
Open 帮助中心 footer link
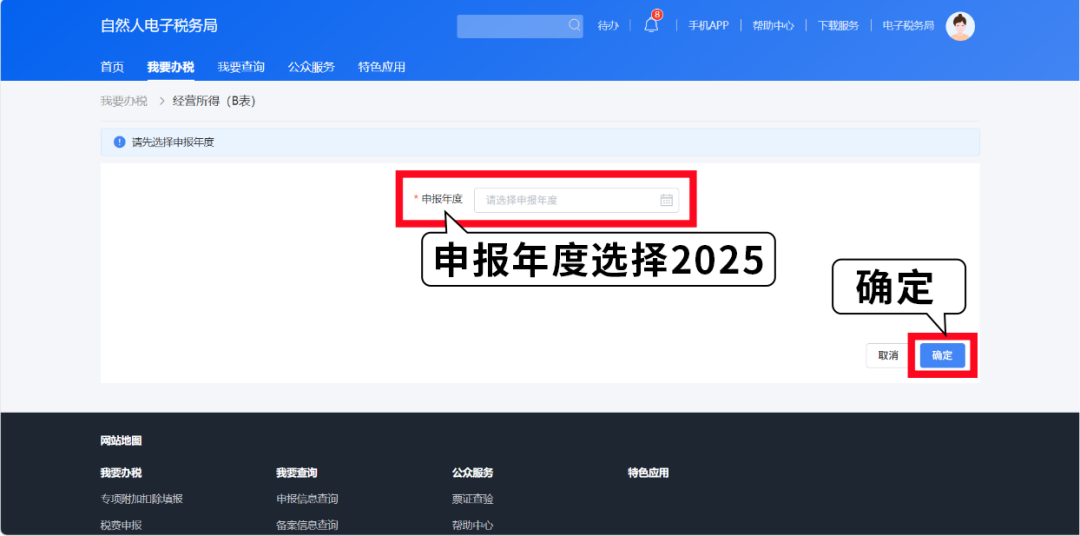(472, 525)
